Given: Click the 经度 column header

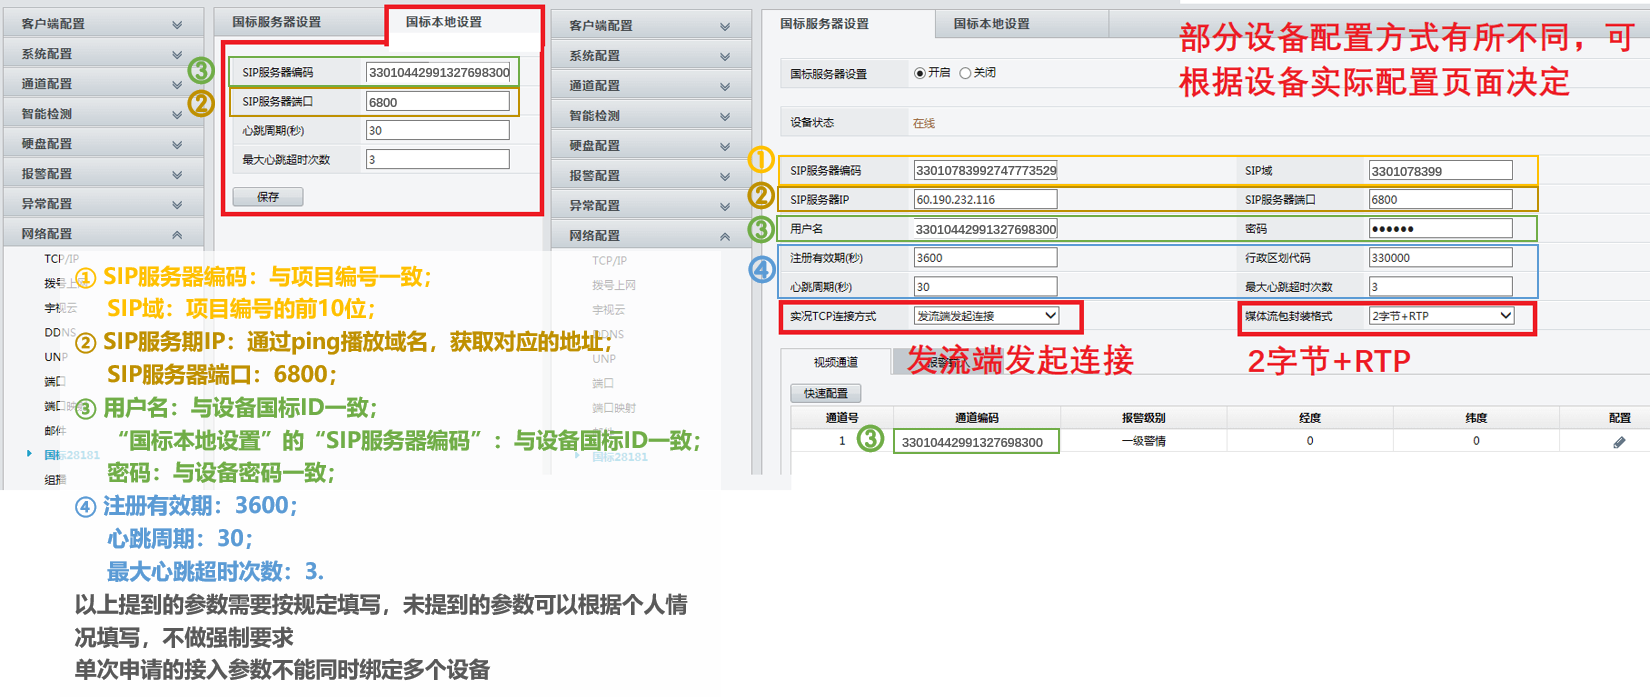Looking at the screenshot, I should 1310,418.
